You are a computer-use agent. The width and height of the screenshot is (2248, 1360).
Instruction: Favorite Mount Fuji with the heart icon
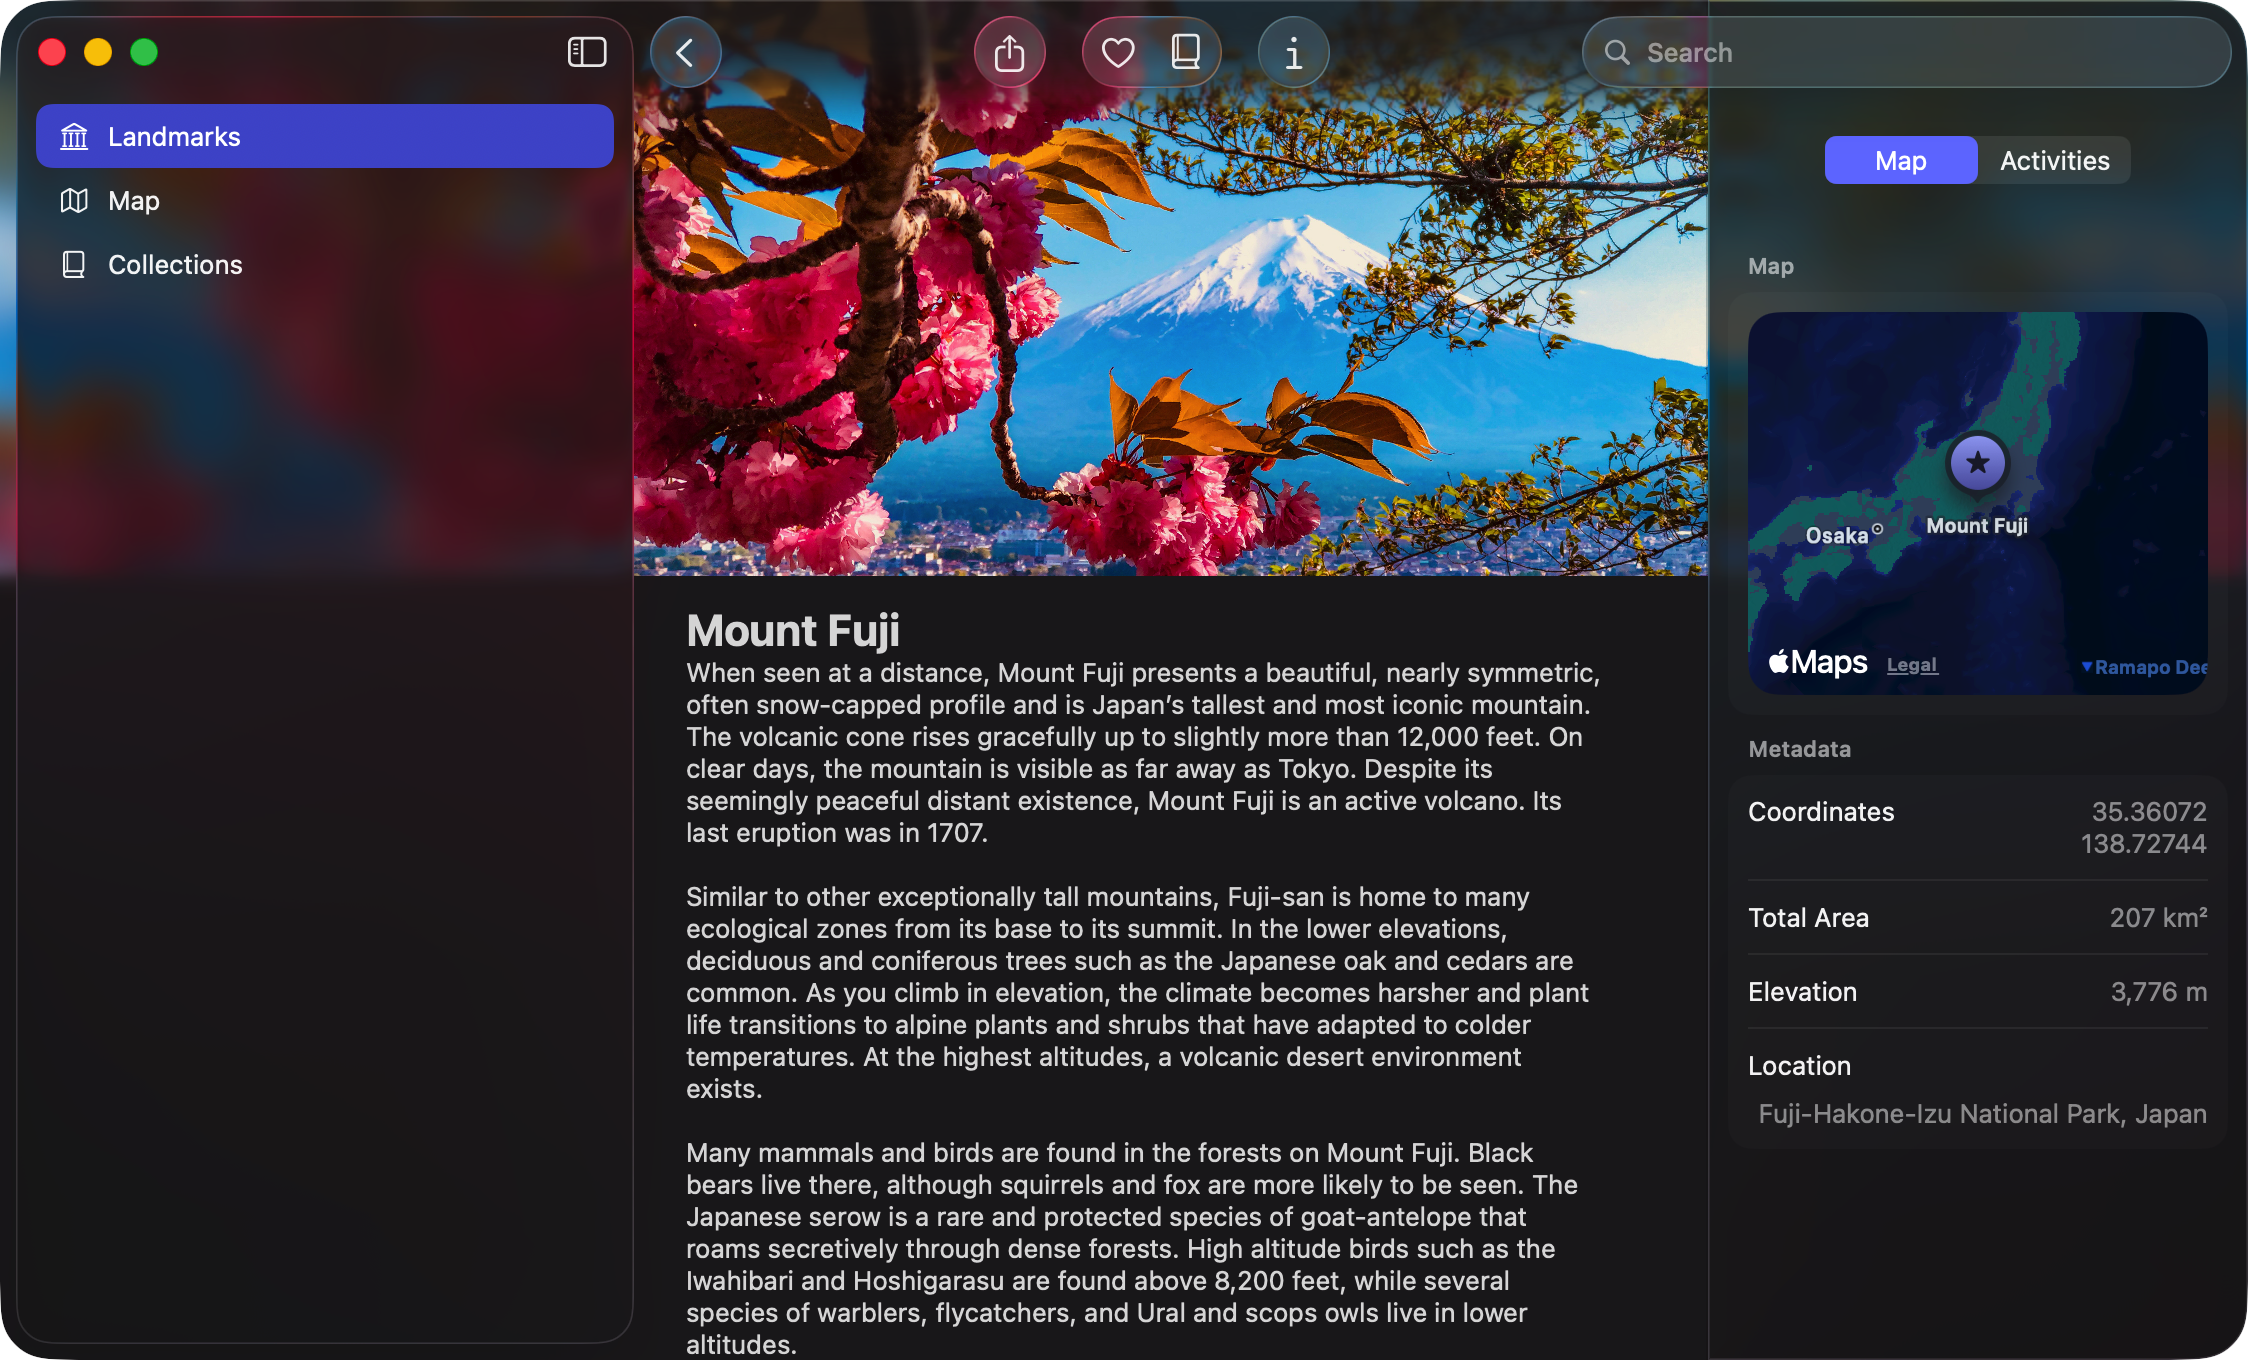(1117, 52)
